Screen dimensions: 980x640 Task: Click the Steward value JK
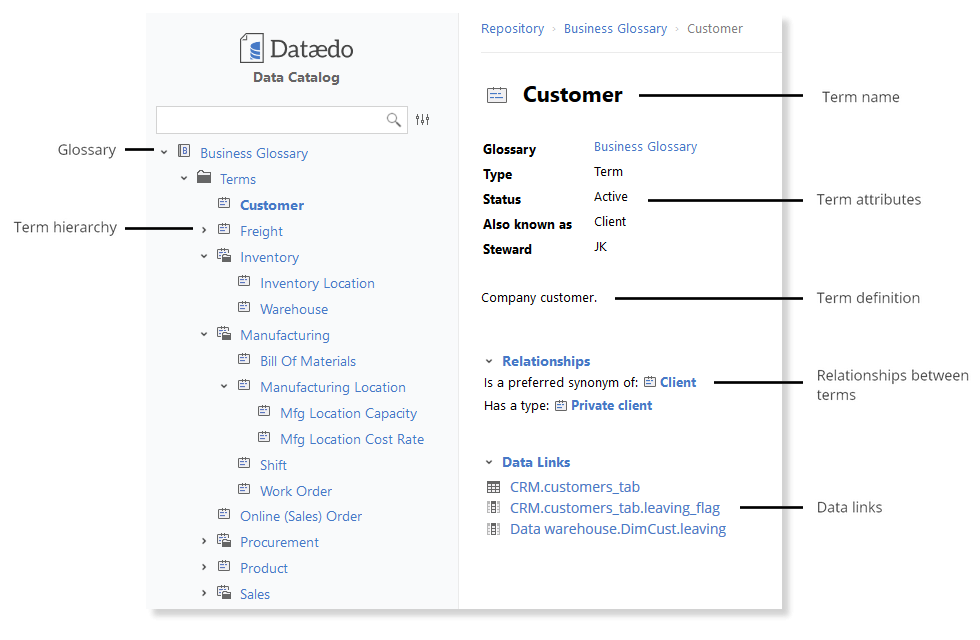pyautogui.click(x=600, y=246)
